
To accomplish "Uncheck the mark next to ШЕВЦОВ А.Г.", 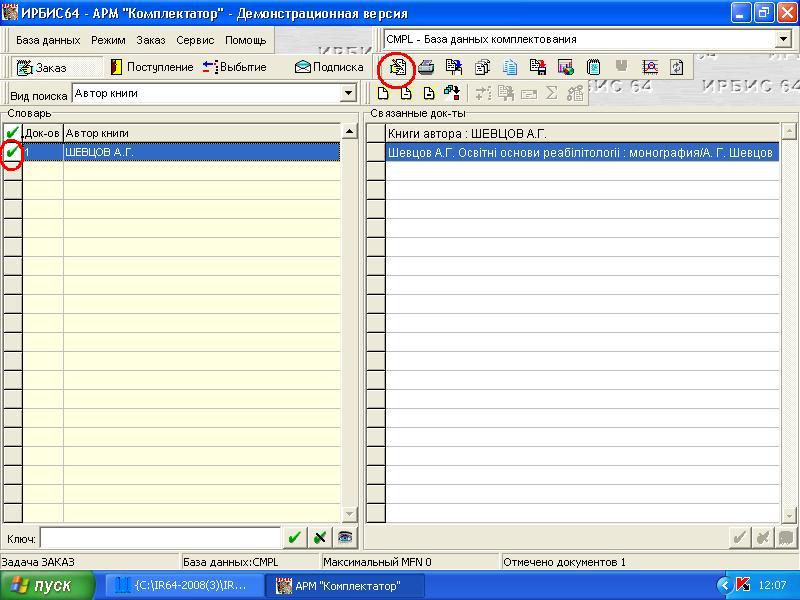I will tap(12, 152).
